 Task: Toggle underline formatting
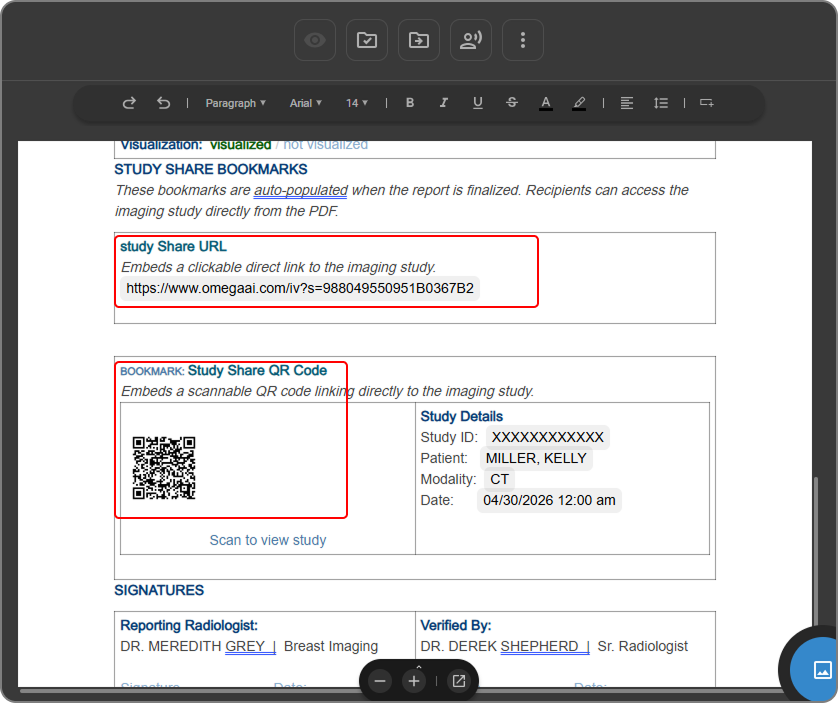[x=478, y=103]
